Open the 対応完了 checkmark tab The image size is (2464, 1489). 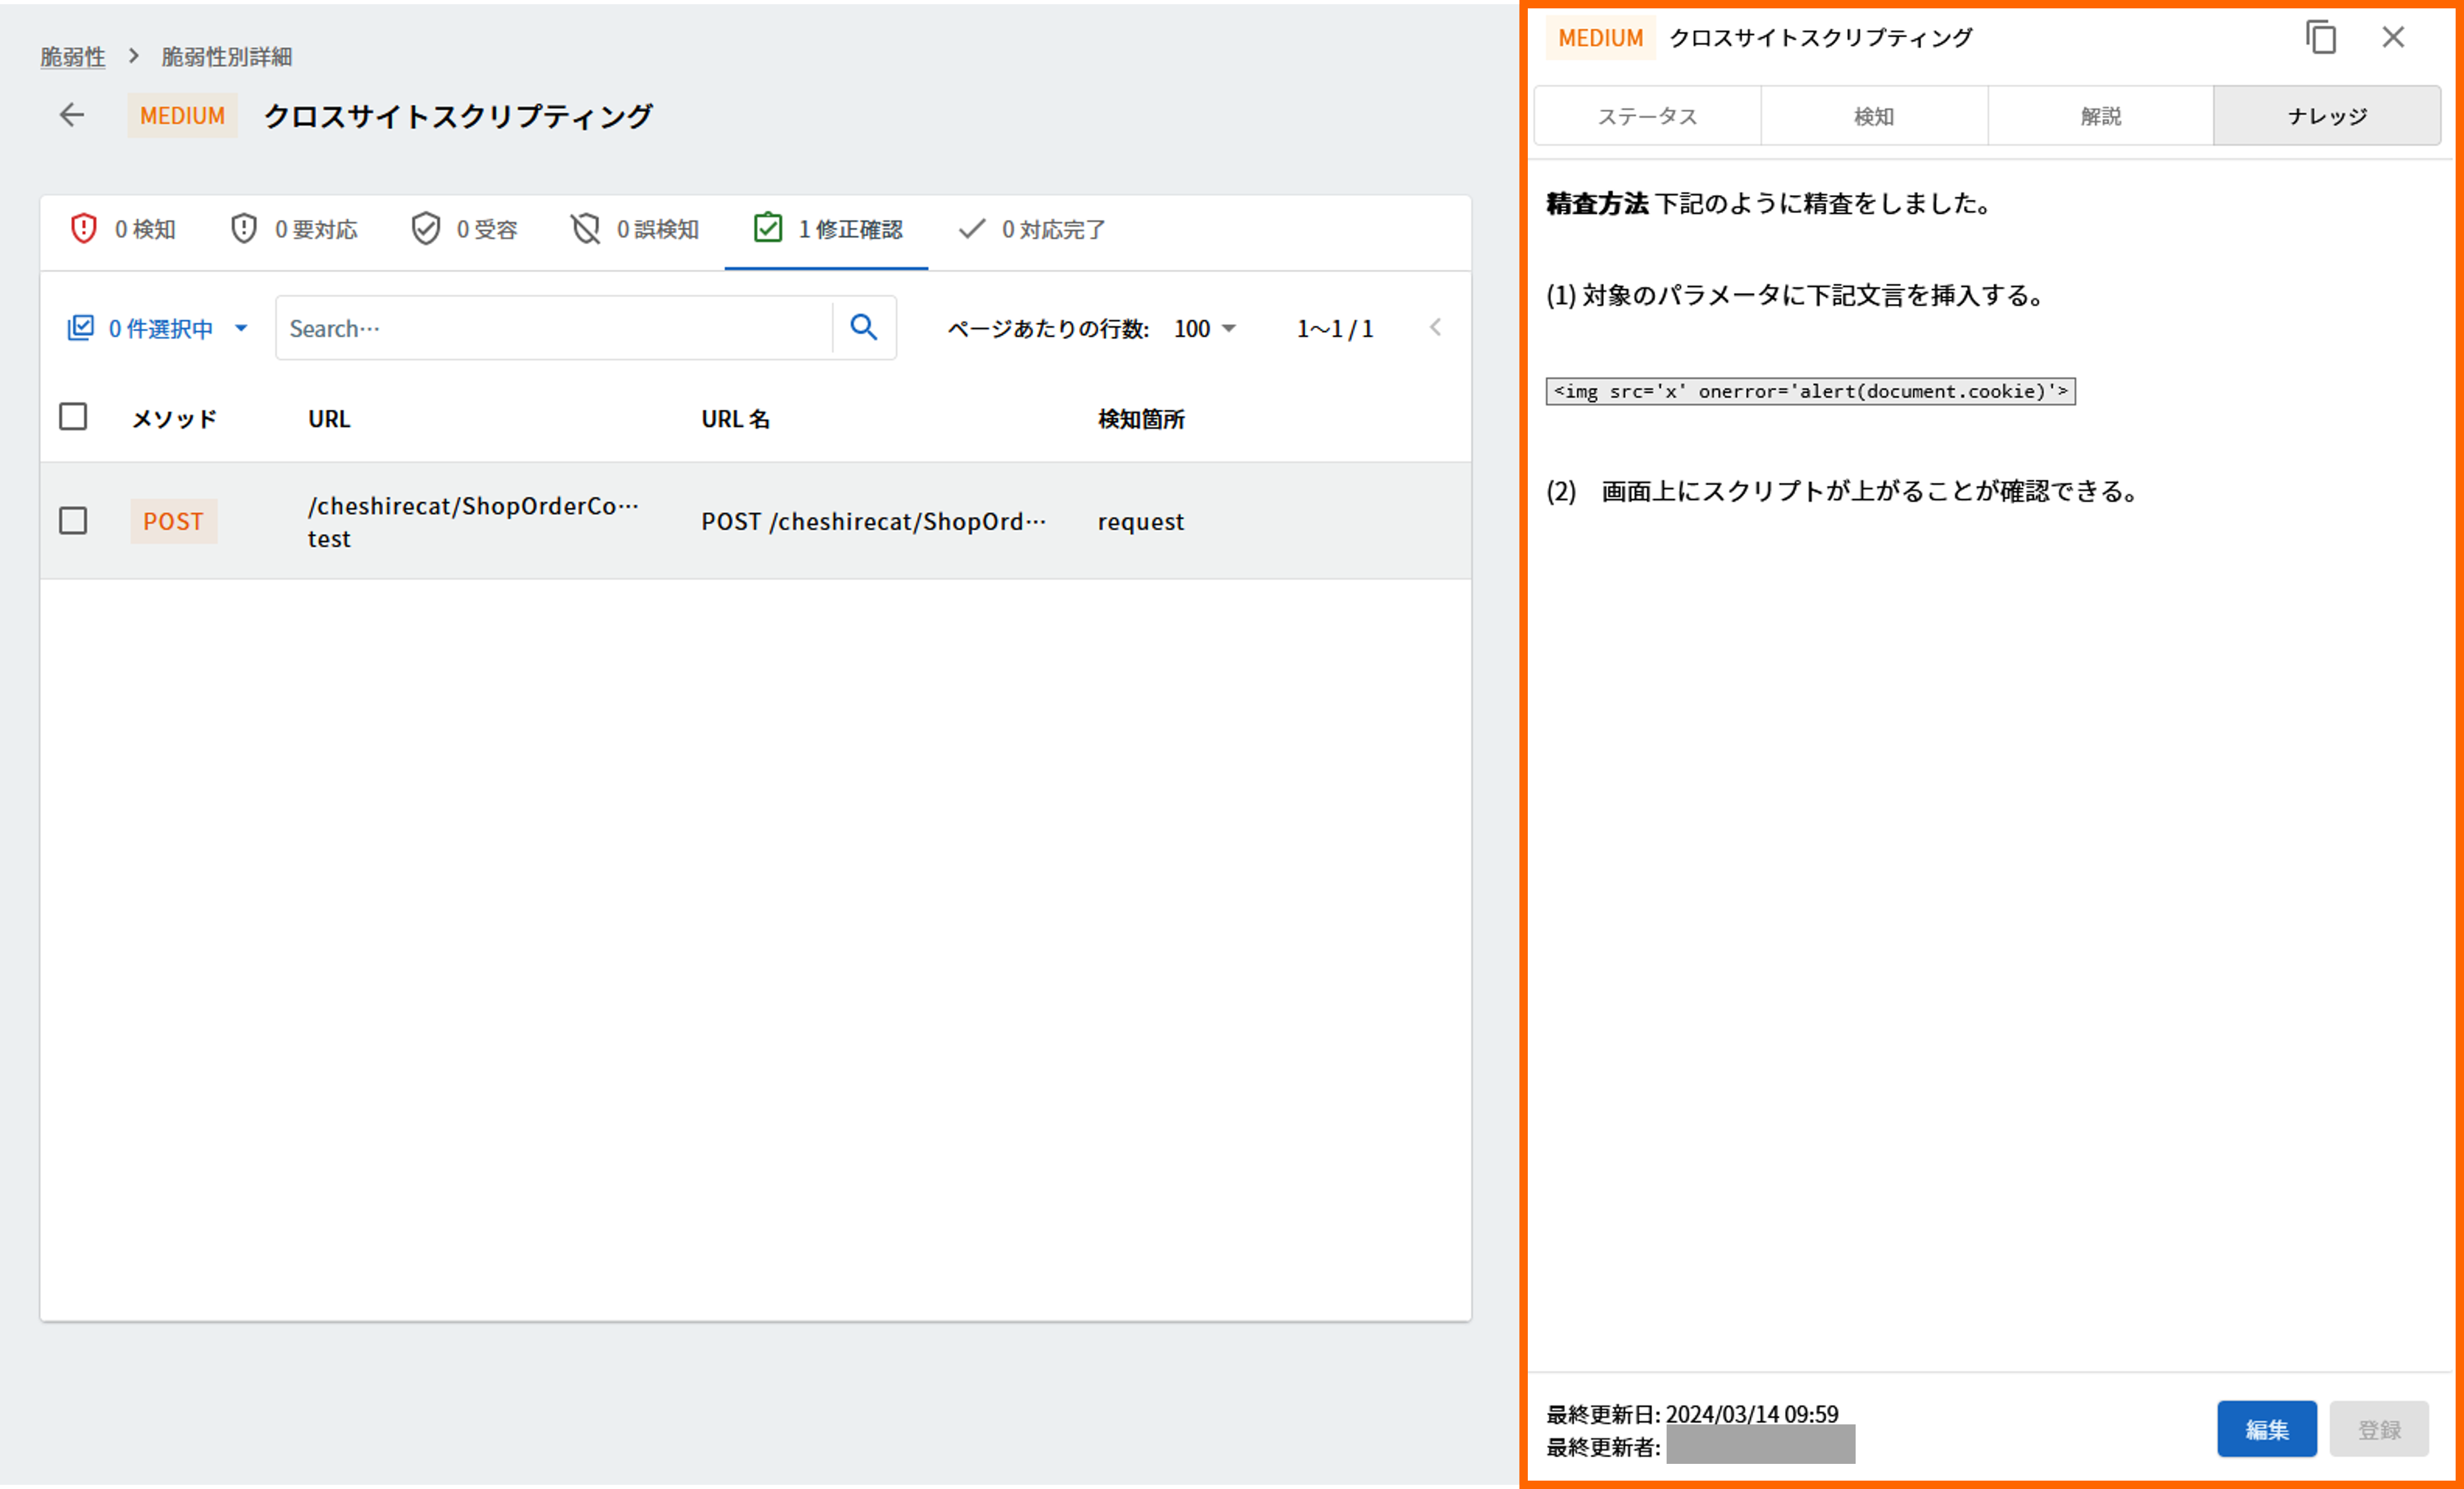coord(1031,229)
